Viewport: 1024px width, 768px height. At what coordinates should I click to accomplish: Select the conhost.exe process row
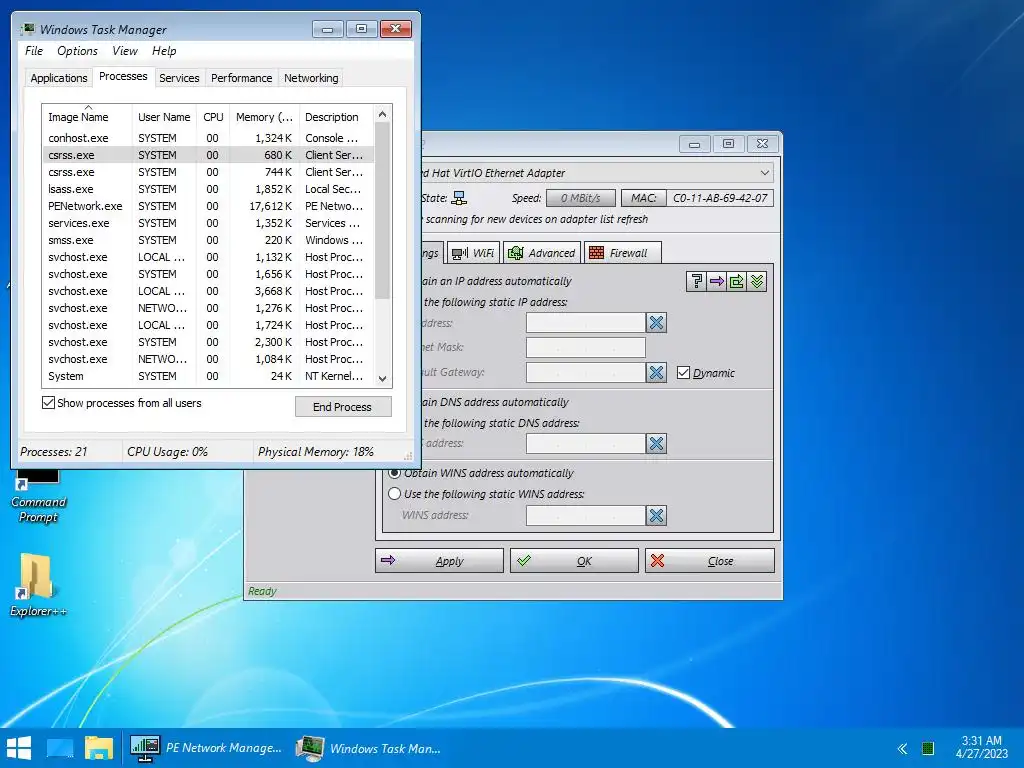pos(208,138)
